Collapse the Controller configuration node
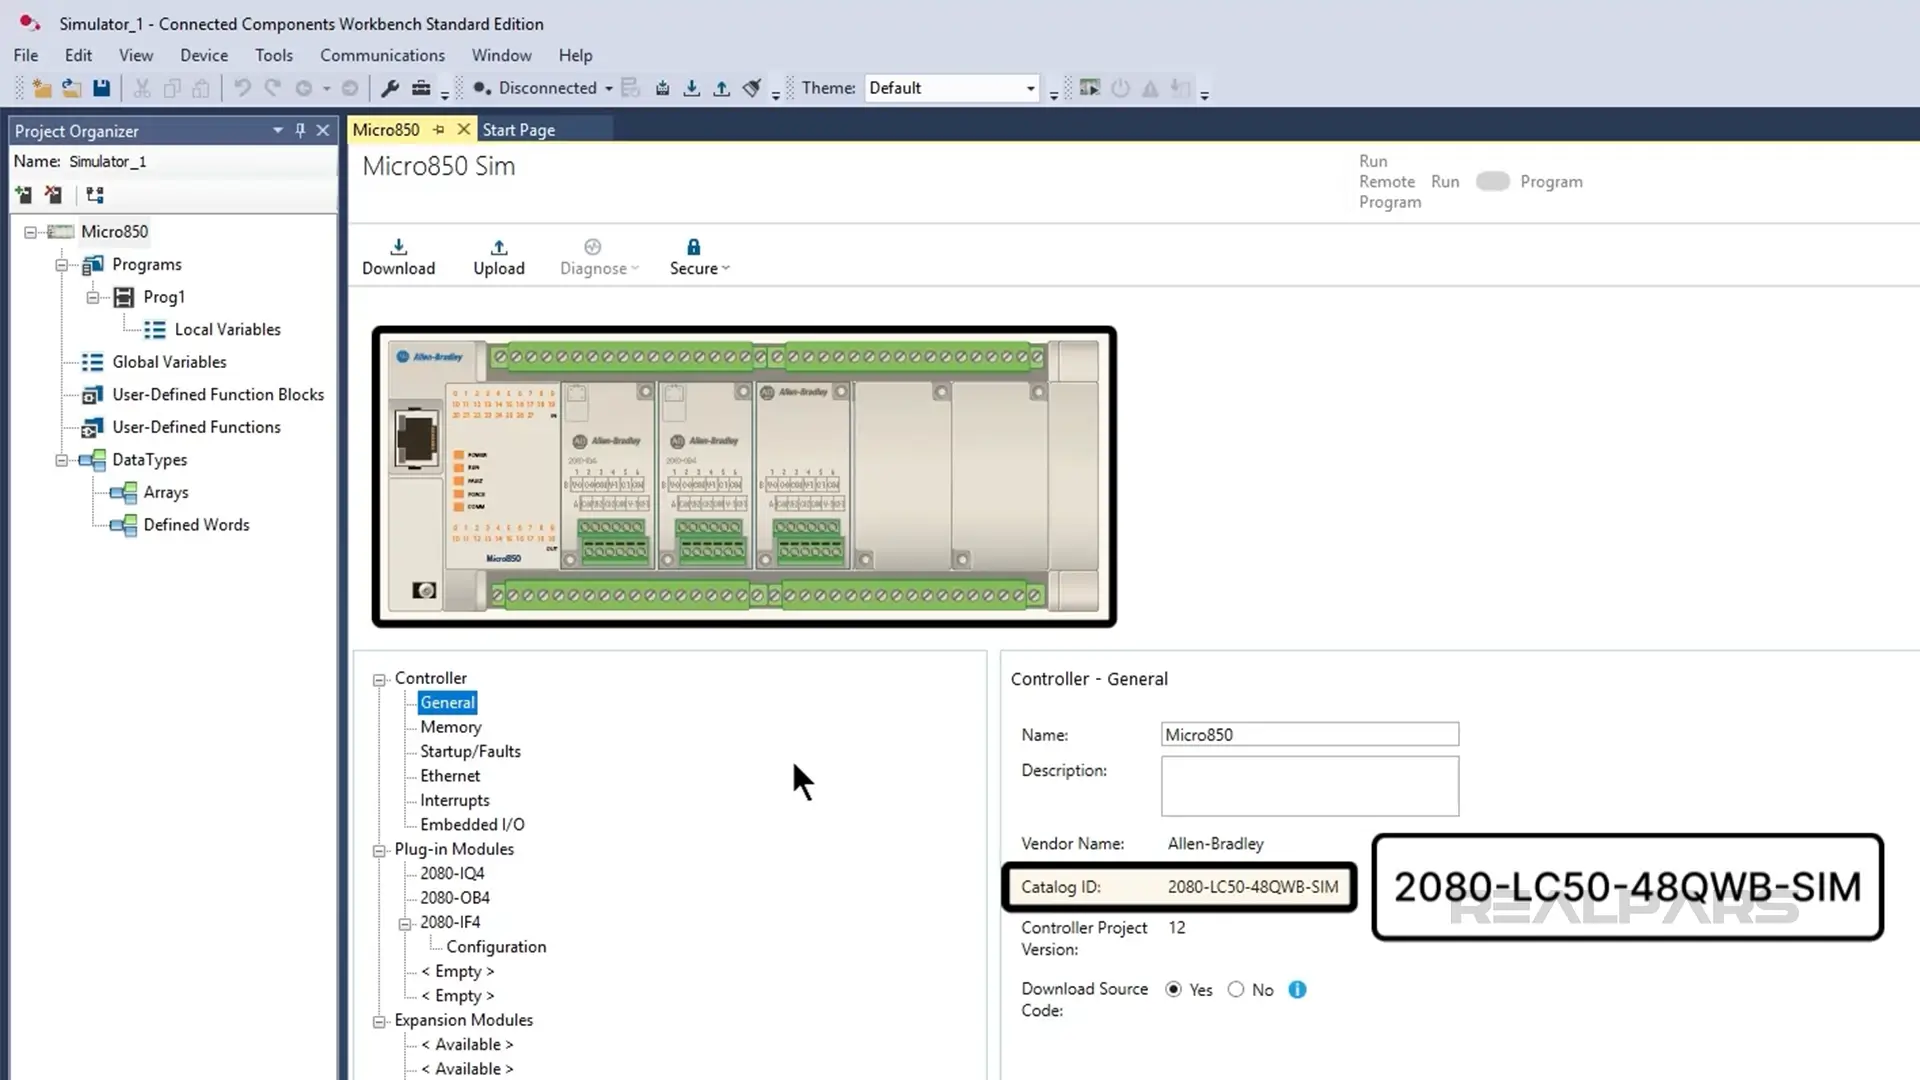The height and width of the screenshot is (1080, 1920). (x=379, y=679)
